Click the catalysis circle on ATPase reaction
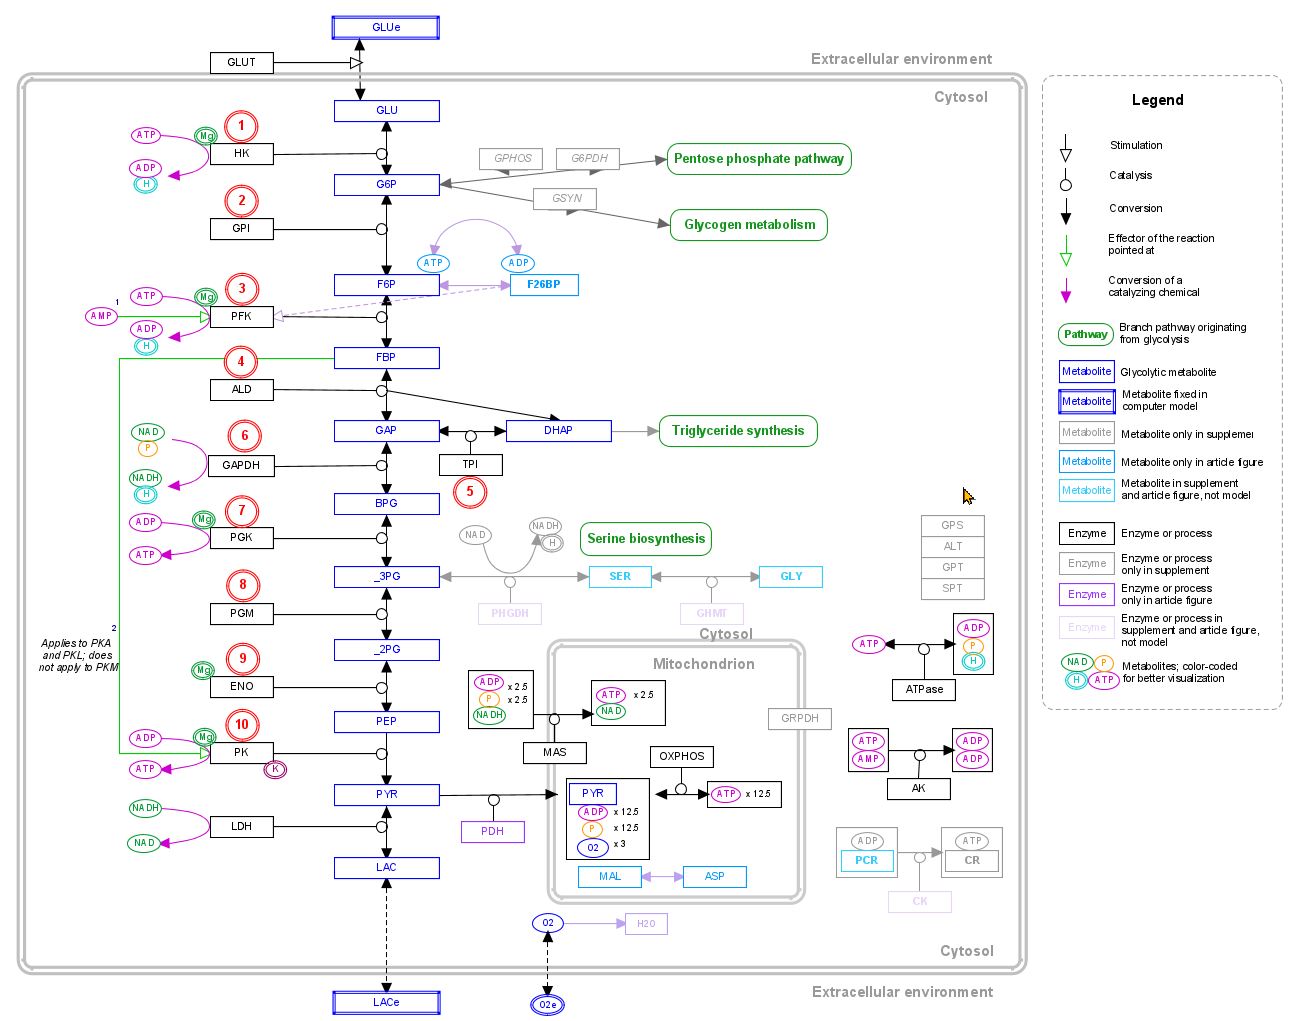Viewport: 1298px width, 1021px height. tap(924, 649)
